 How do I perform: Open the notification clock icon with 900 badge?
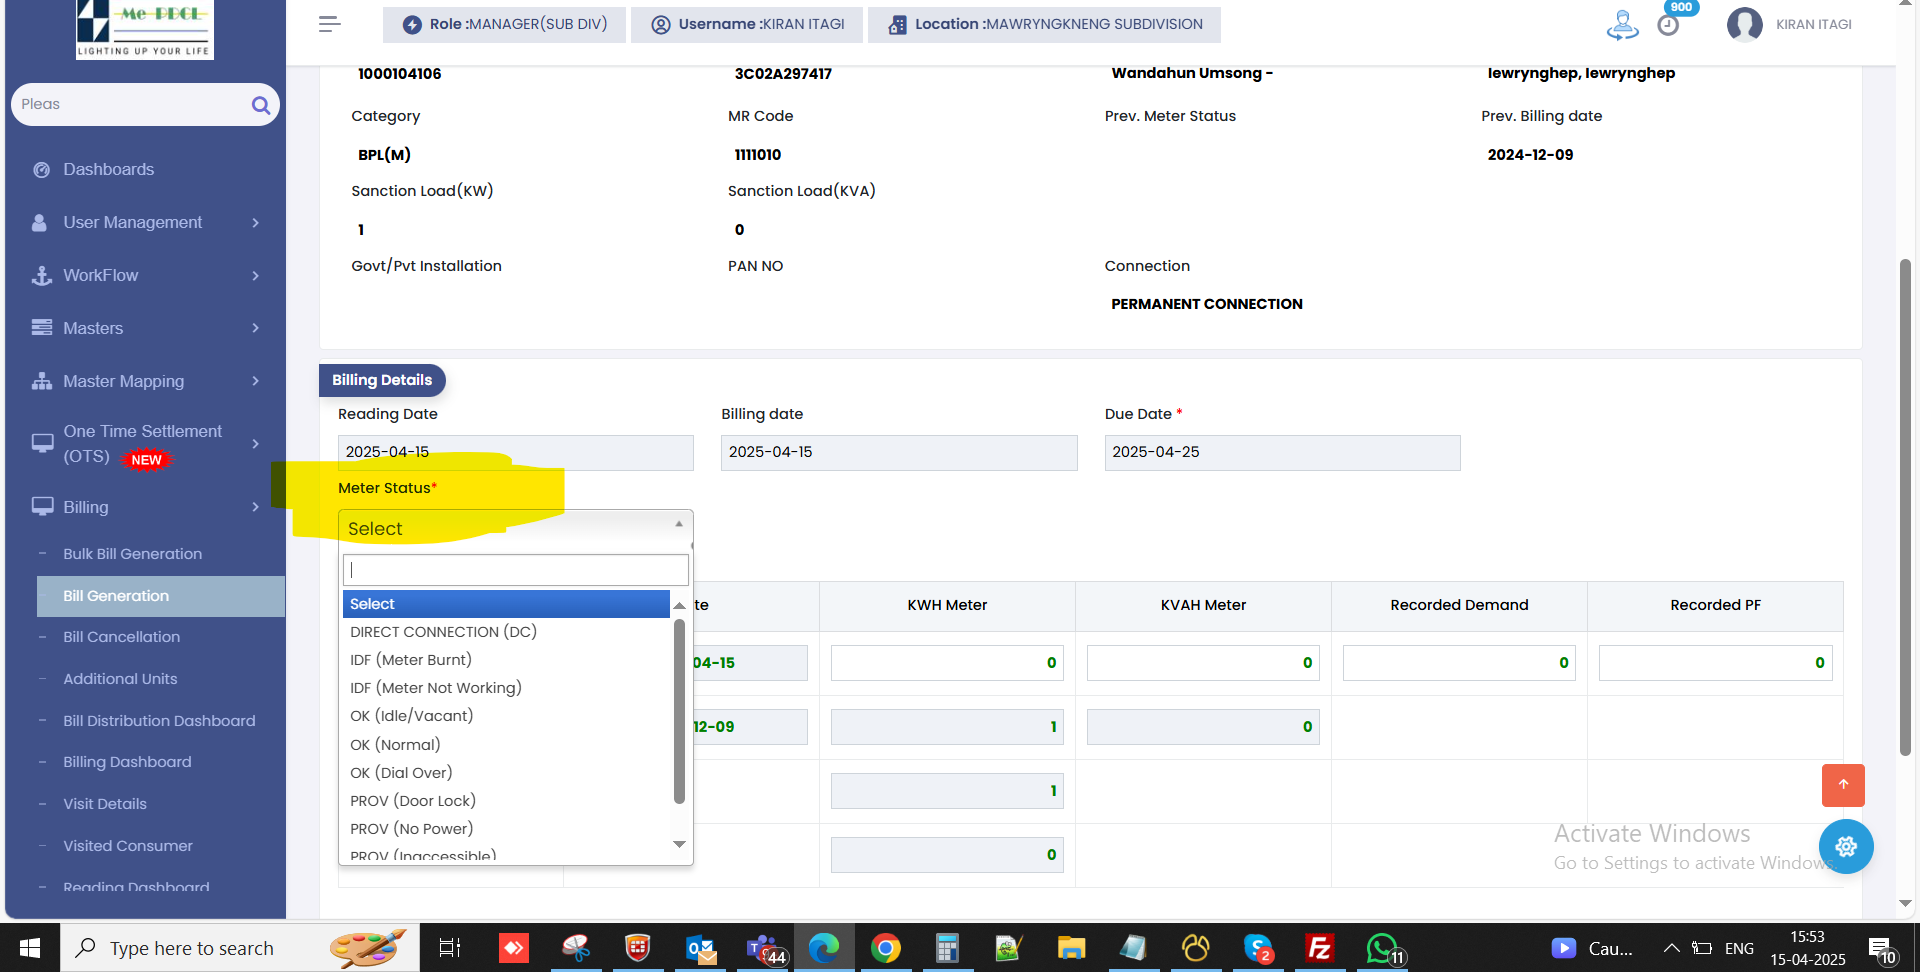click(x=1668, y=25)
